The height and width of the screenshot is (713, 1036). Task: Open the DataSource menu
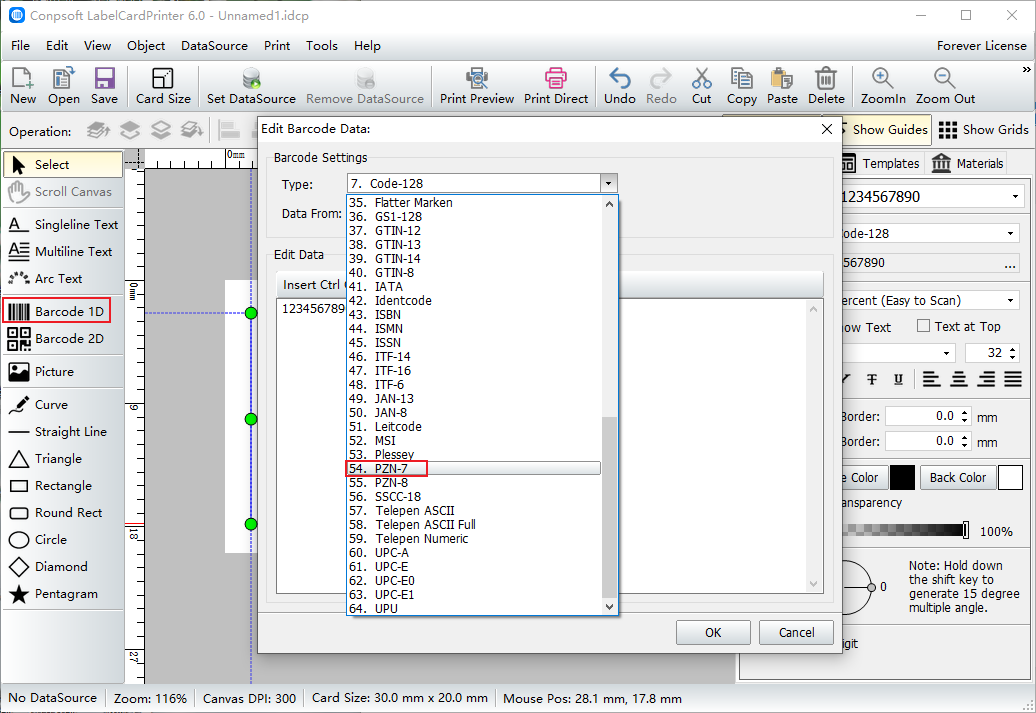coord(214,46)
